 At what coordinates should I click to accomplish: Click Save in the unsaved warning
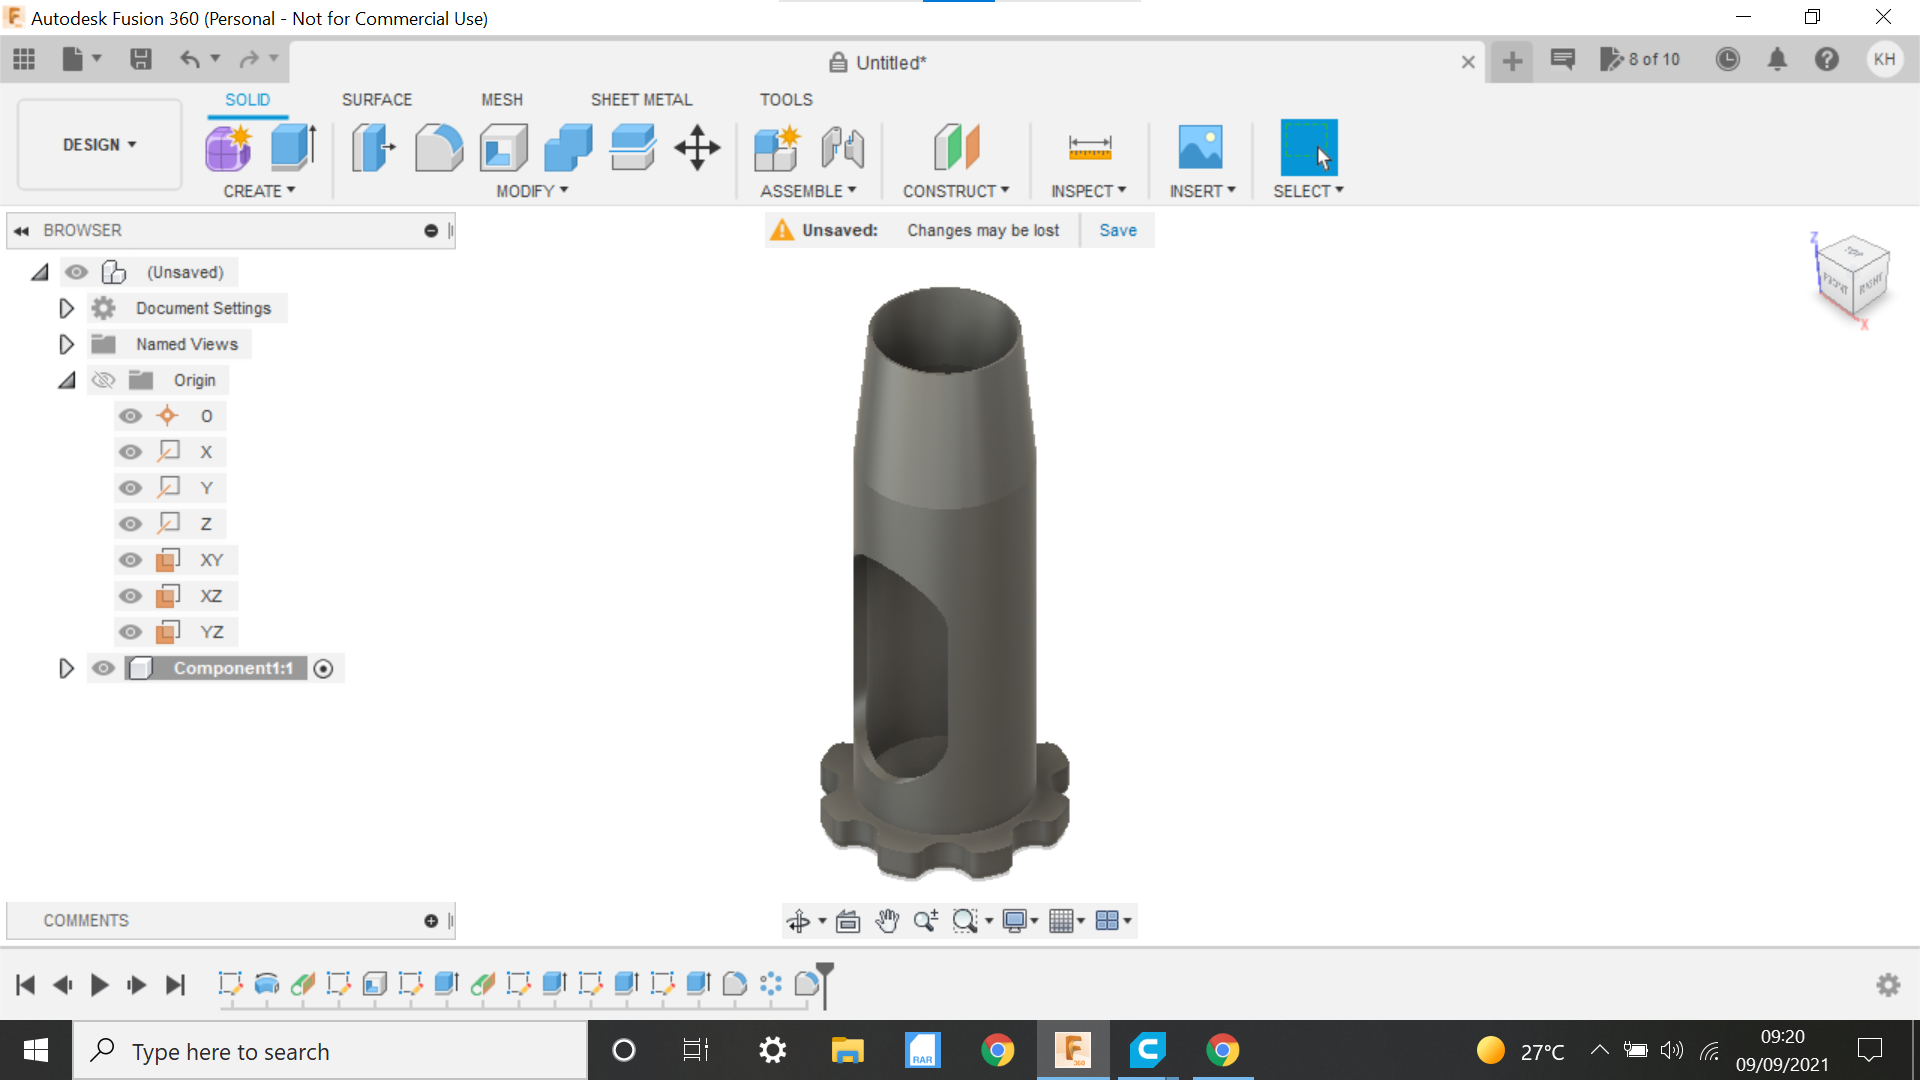pos(1118,230)
